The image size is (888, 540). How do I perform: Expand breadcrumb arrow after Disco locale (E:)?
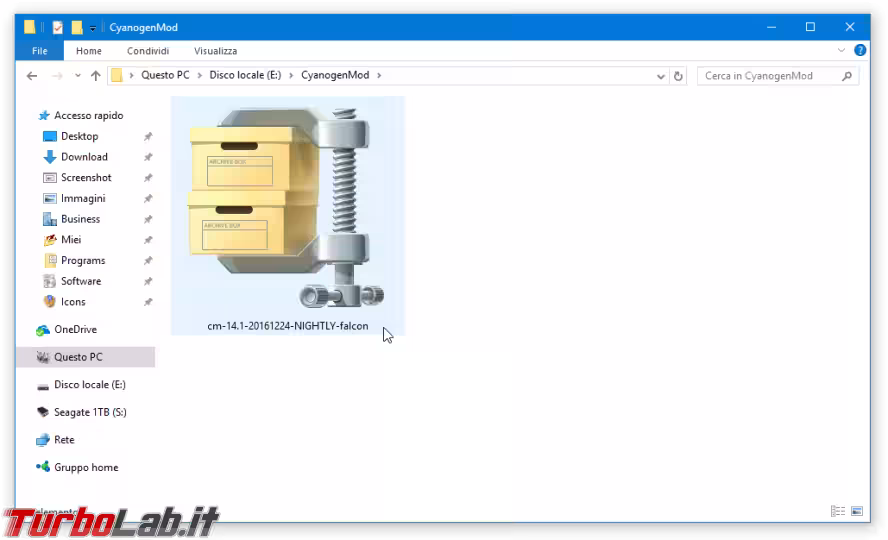click(x=291, y=76)
